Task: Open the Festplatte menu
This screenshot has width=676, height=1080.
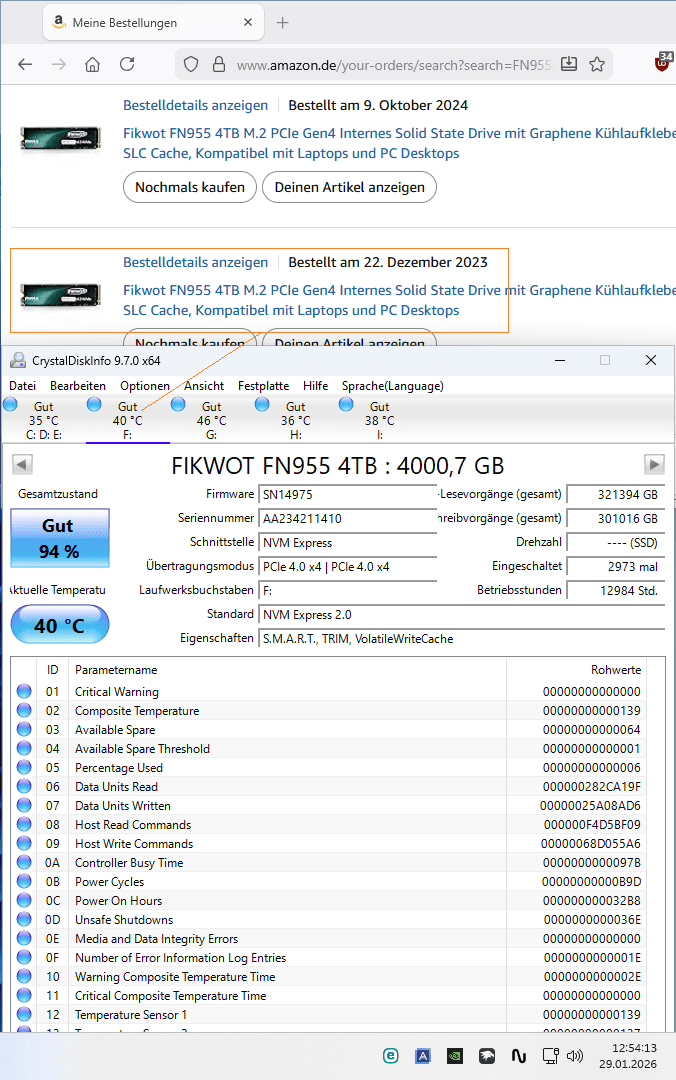Action: (263, 386)
